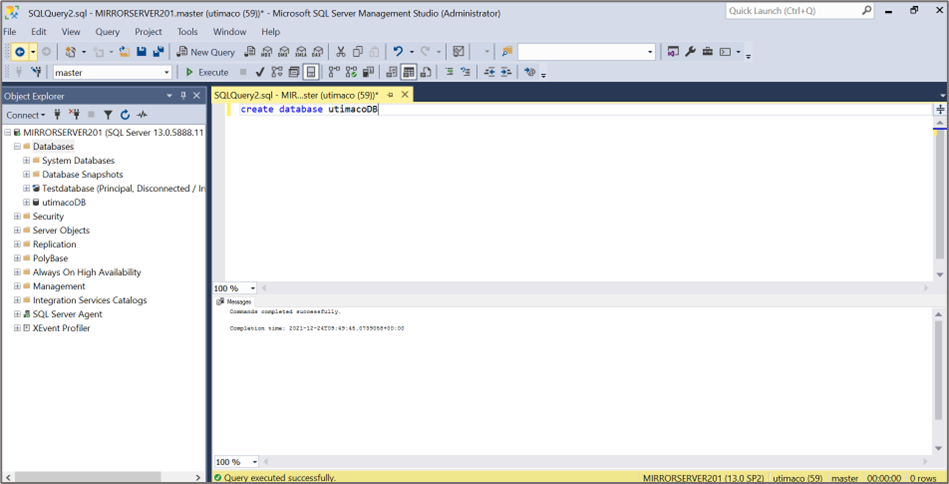Open the Find combo box dropdown arrow
This screenshot has height=484, width=949.
pos(651,52)
